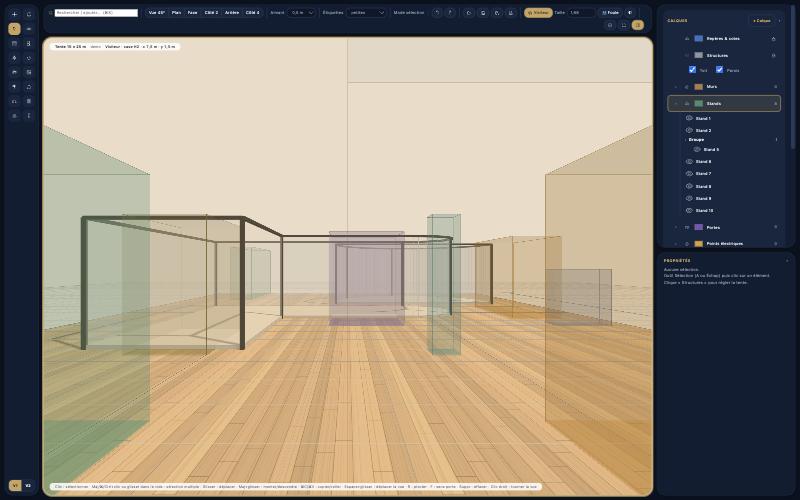The image size is (800, 500).
Task: Hide Stand 2 using its eye icon
Action: (x=689, y=130)
